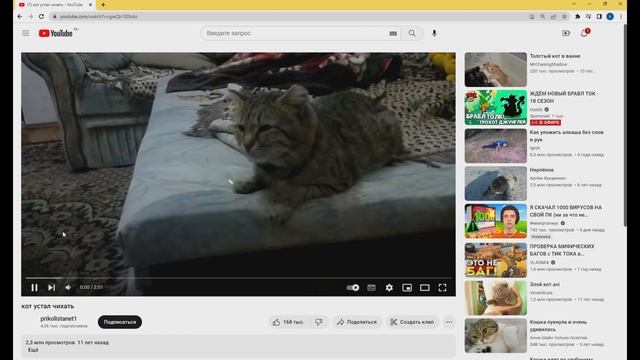Enable theater mode view
The width and height of the screenshot is (640, 360).
pos(424,287)
